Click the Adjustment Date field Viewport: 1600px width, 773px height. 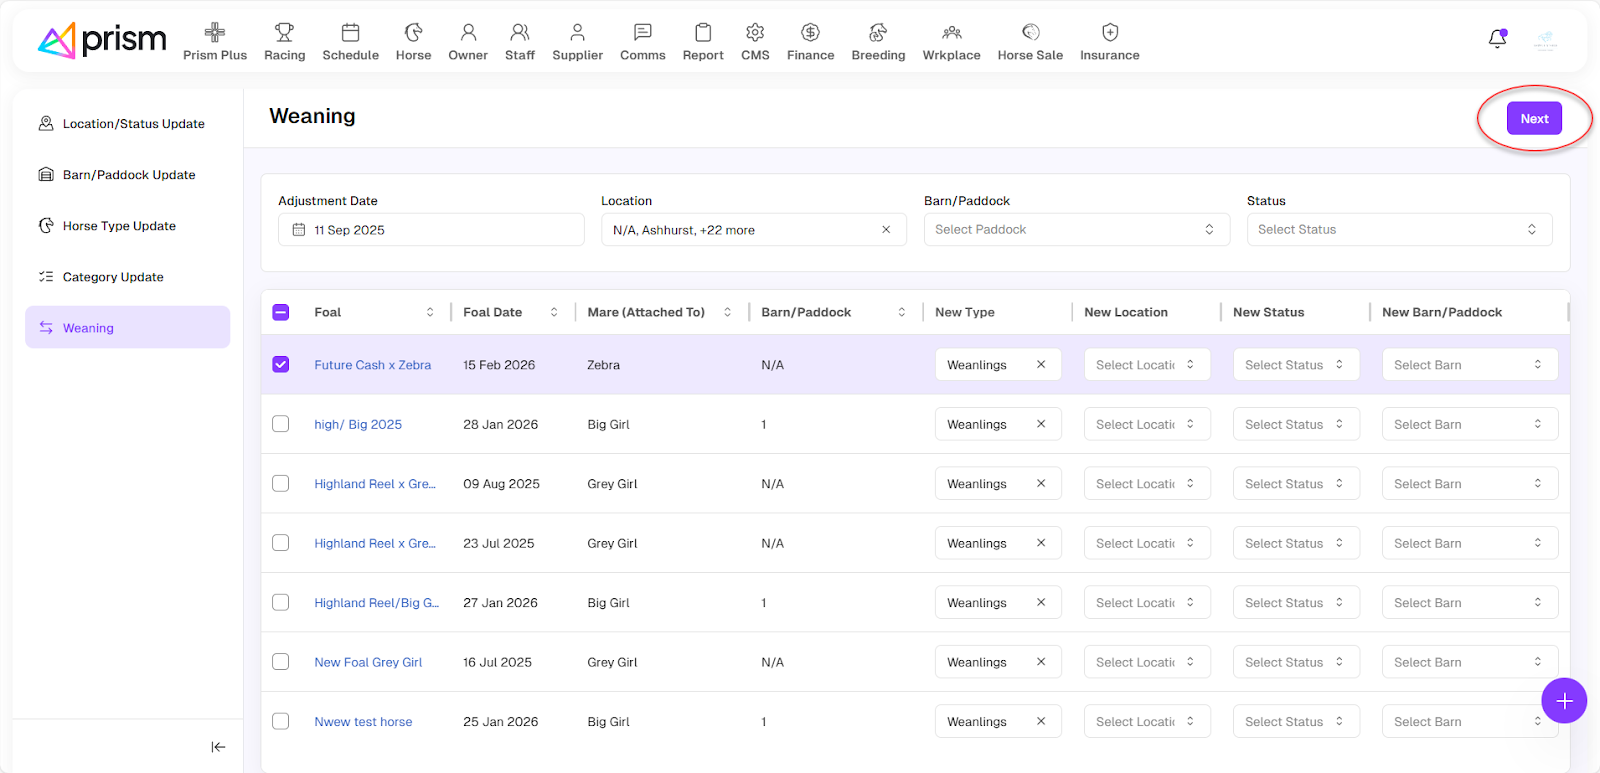click(431, 230)
